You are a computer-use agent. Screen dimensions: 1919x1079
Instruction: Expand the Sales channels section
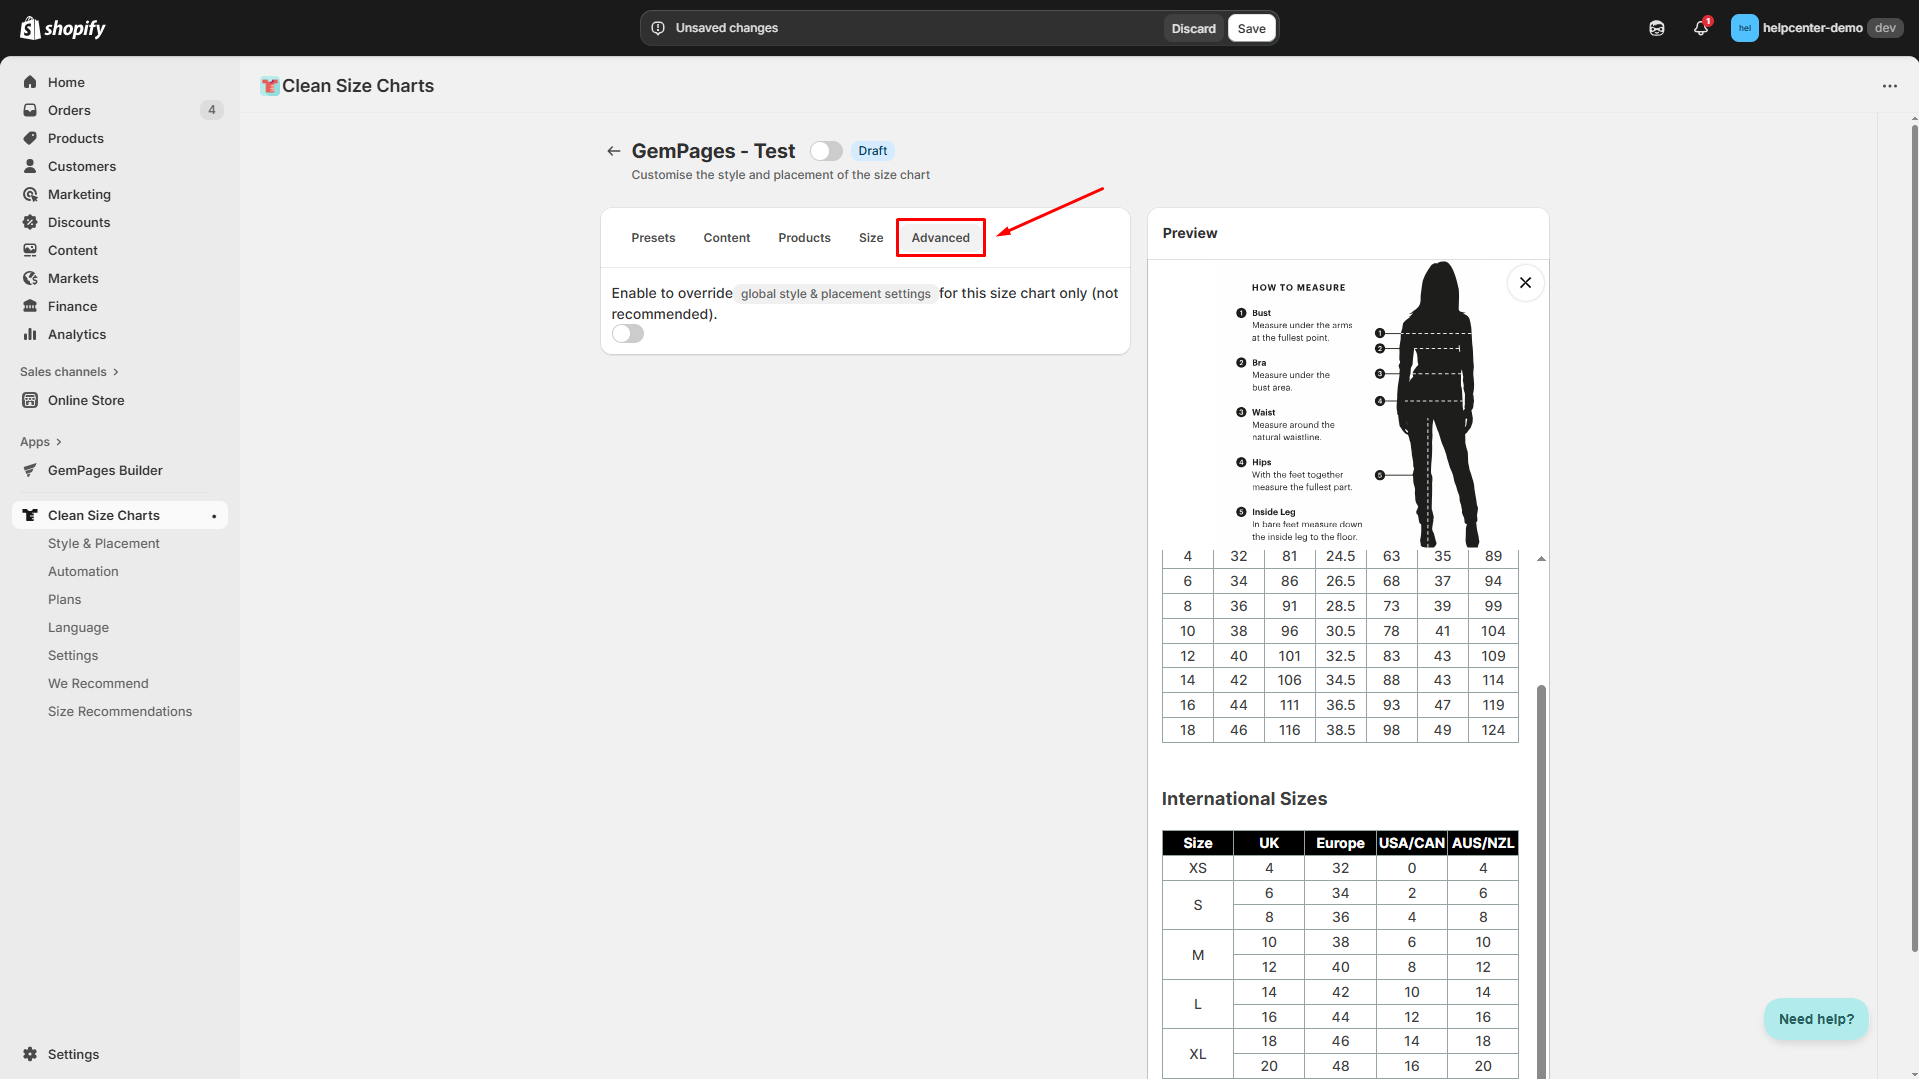point(69,372)
